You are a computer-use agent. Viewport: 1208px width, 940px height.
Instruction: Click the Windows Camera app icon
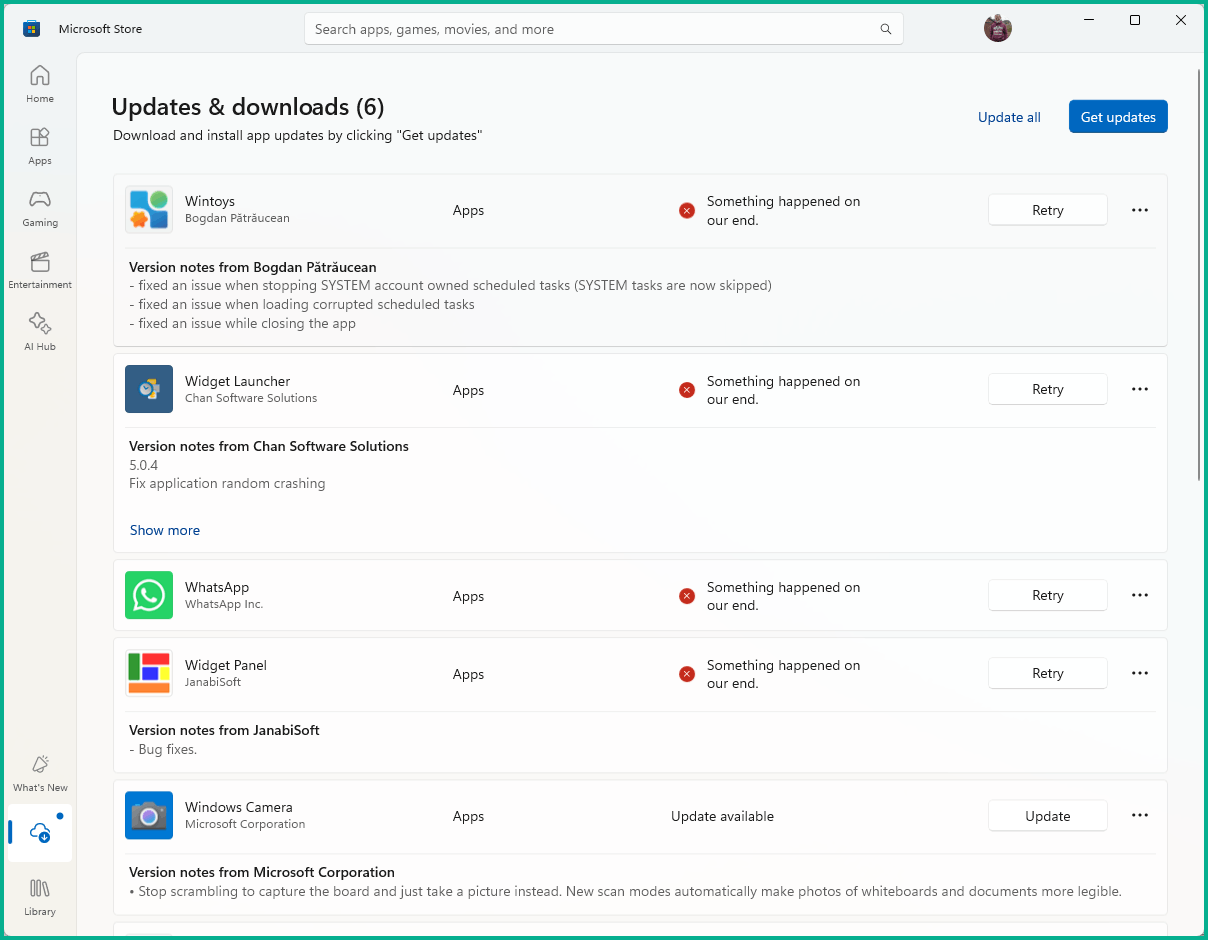click(149, 816)
